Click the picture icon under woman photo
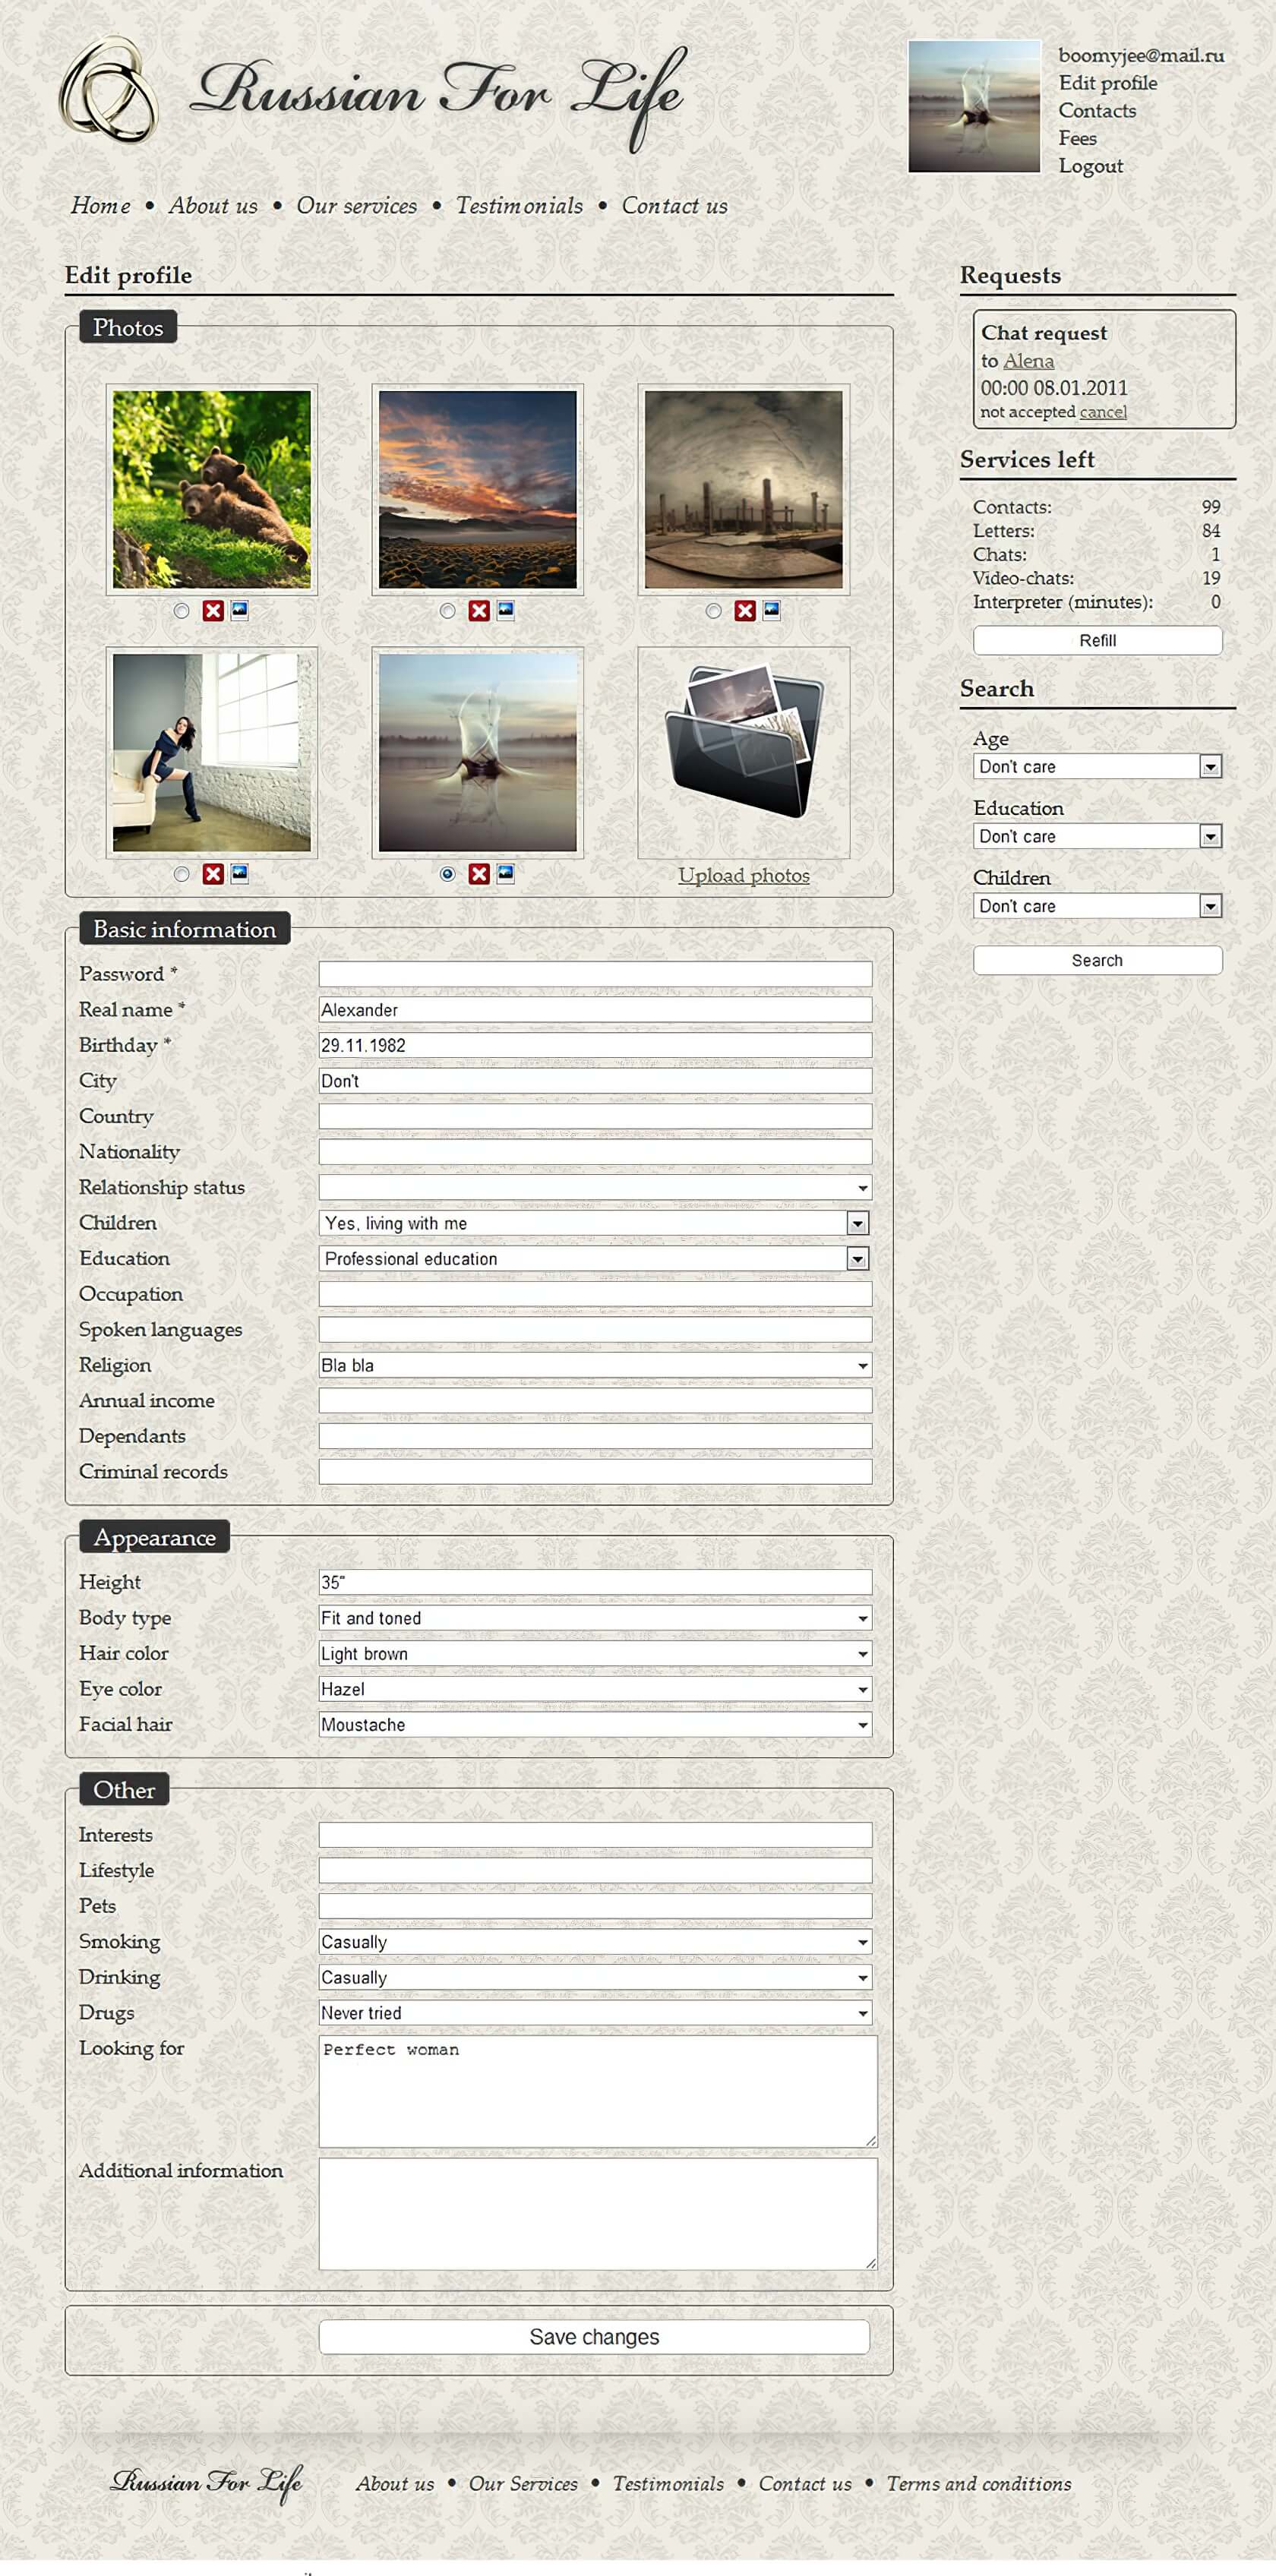 pyautogui.click(x=240, y=873)
